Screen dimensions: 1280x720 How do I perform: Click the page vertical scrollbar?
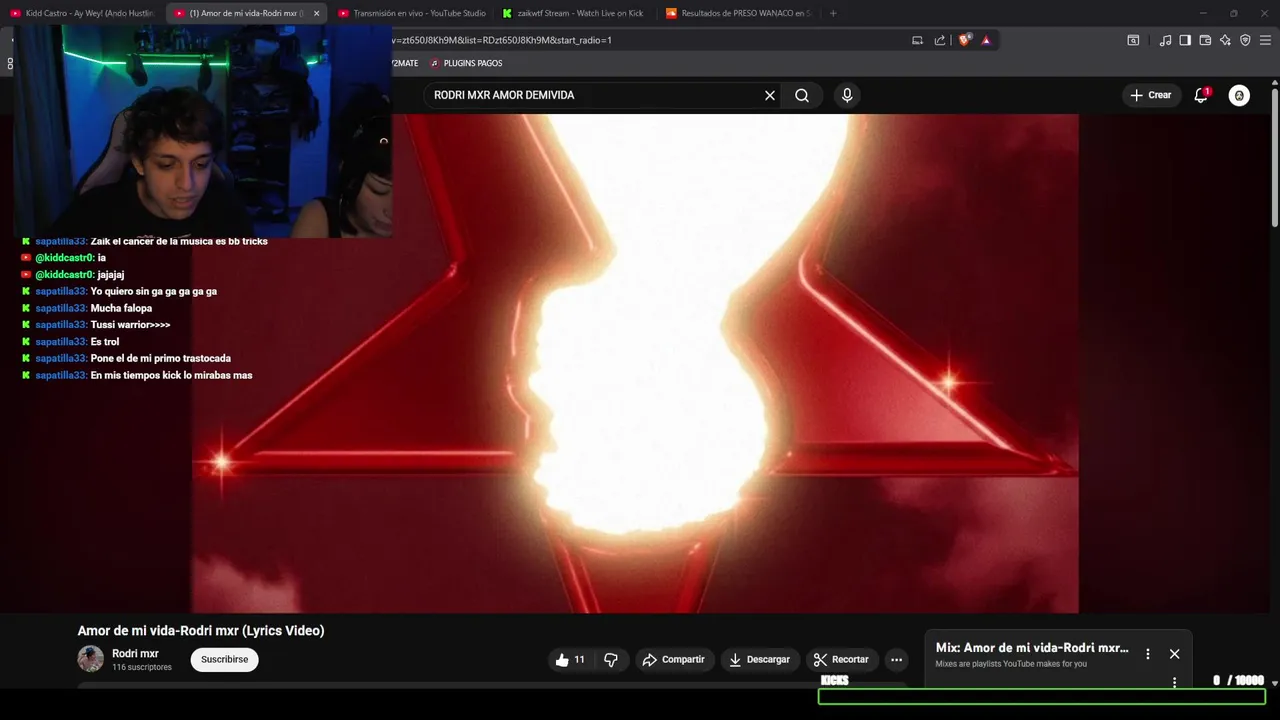click(1274, 160)
